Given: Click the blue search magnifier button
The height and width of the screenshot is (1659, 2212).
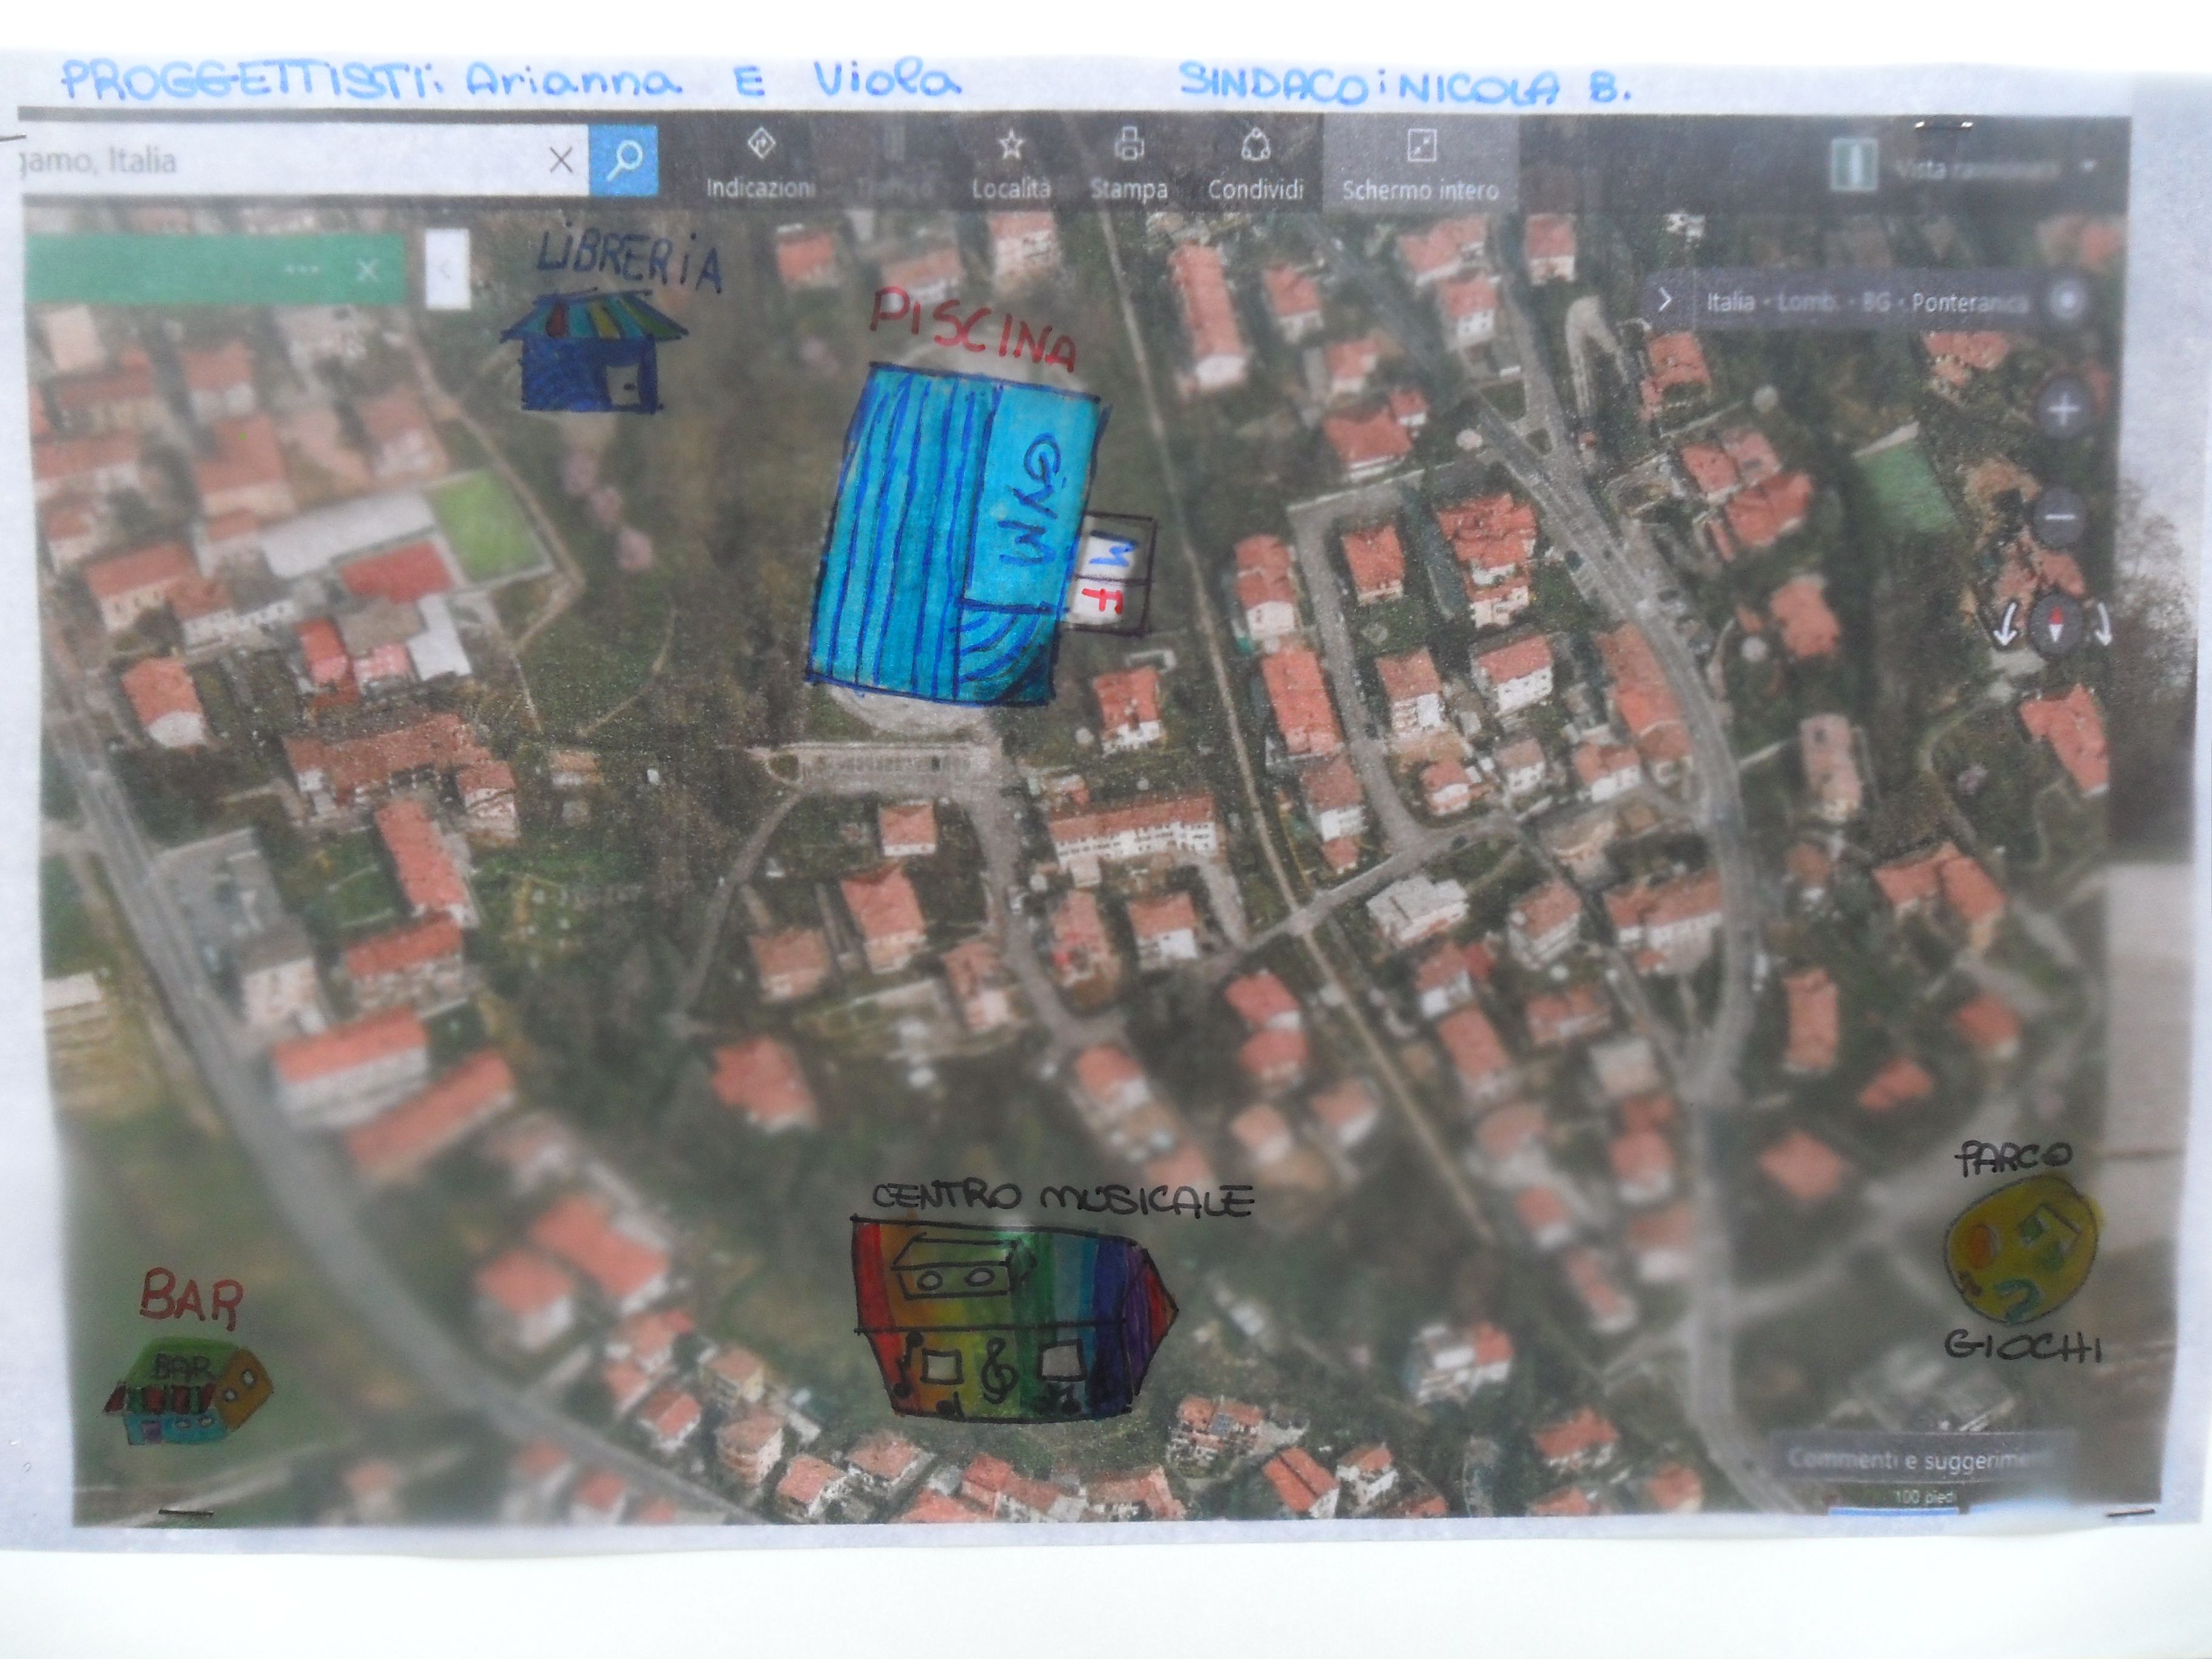Looking at the screenshot, I should 624,160.
